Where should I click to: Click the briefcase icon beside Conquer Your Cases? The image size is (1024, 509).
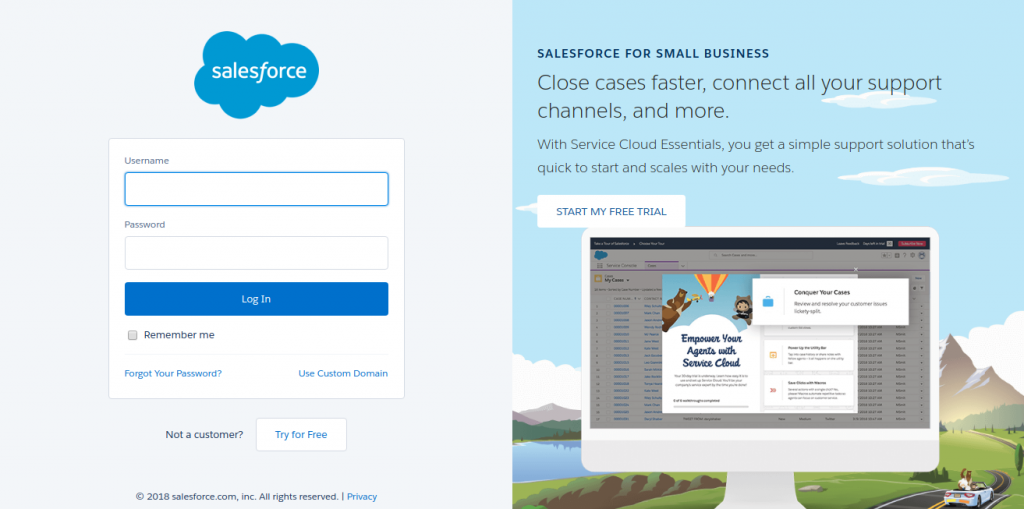[768, 302]
